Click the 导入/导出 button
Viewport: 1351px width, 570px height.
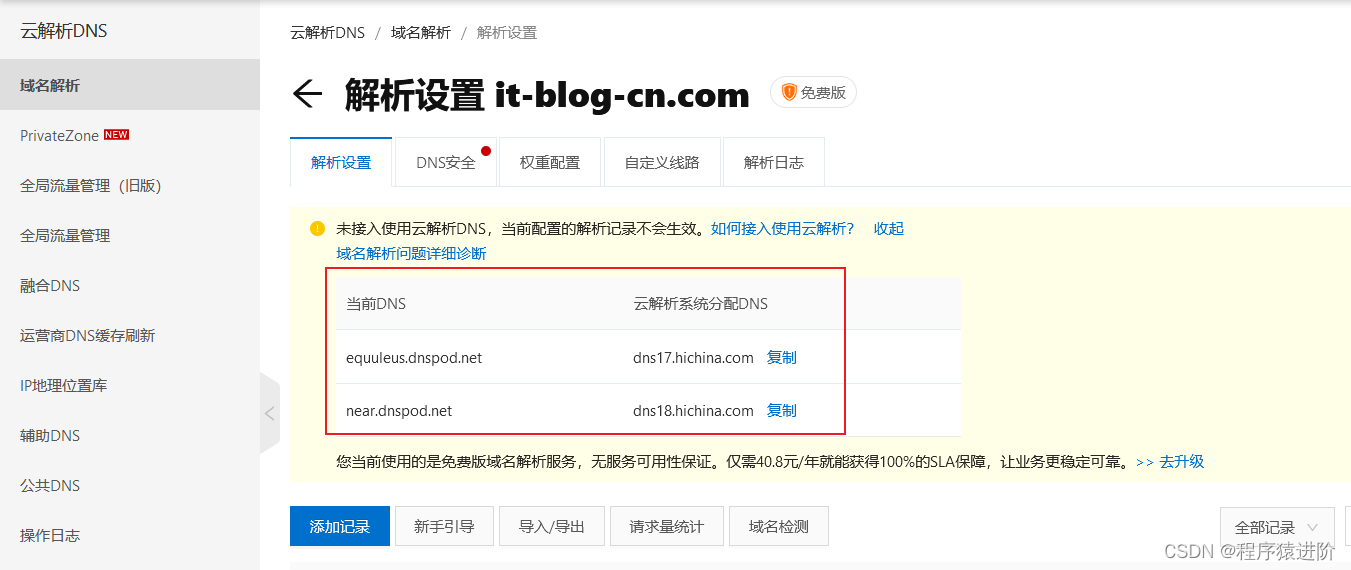tap(552, 526)
